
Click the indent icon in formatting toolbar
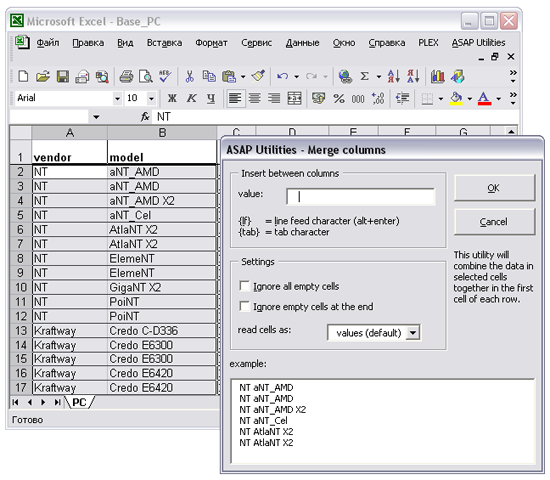402,98
